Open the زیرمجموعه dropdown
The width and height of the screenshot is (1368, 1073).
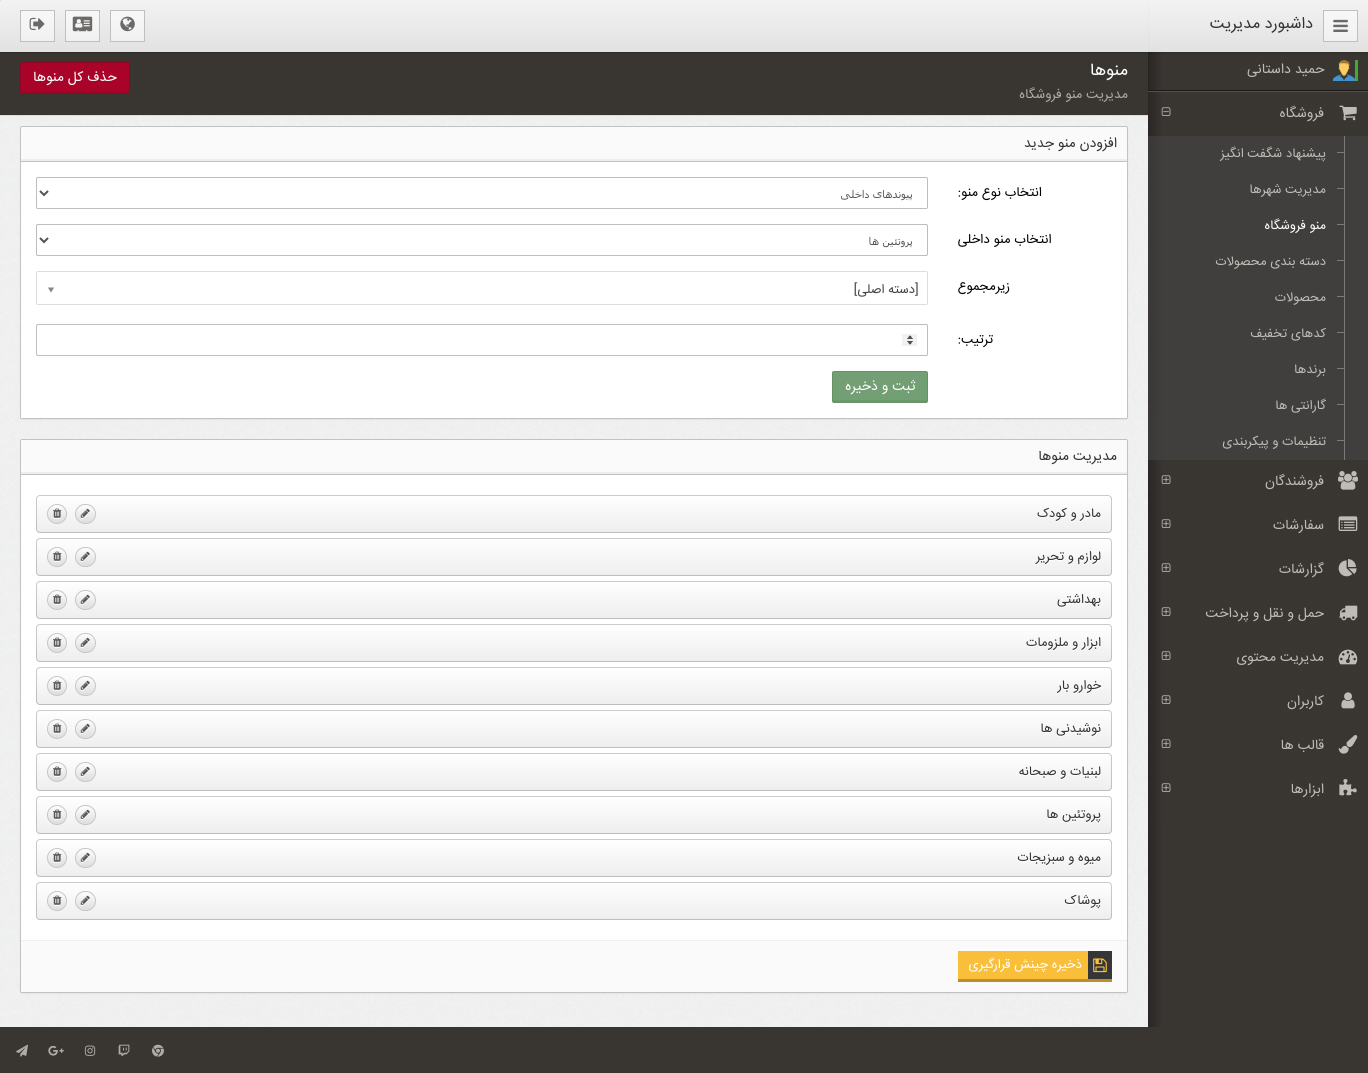tap(481, 288)
